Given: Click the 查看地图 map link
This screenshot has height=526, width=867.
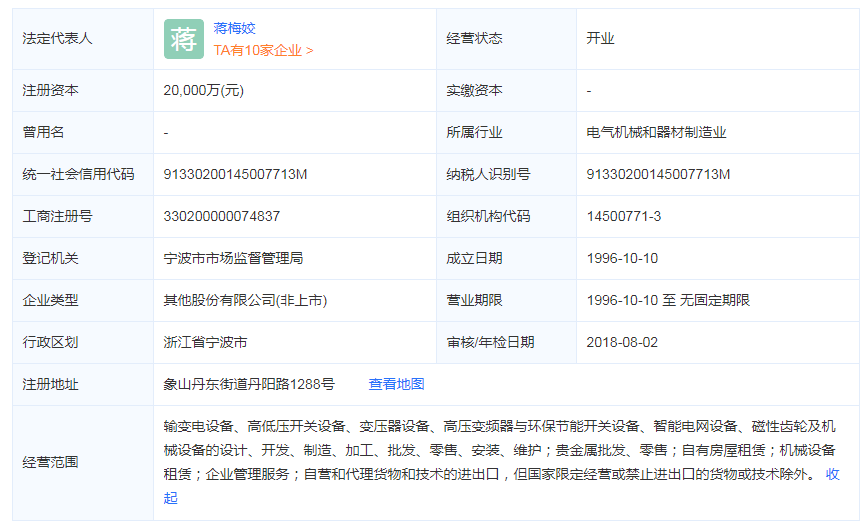Looking at the screenshot, I should (396, 384).
